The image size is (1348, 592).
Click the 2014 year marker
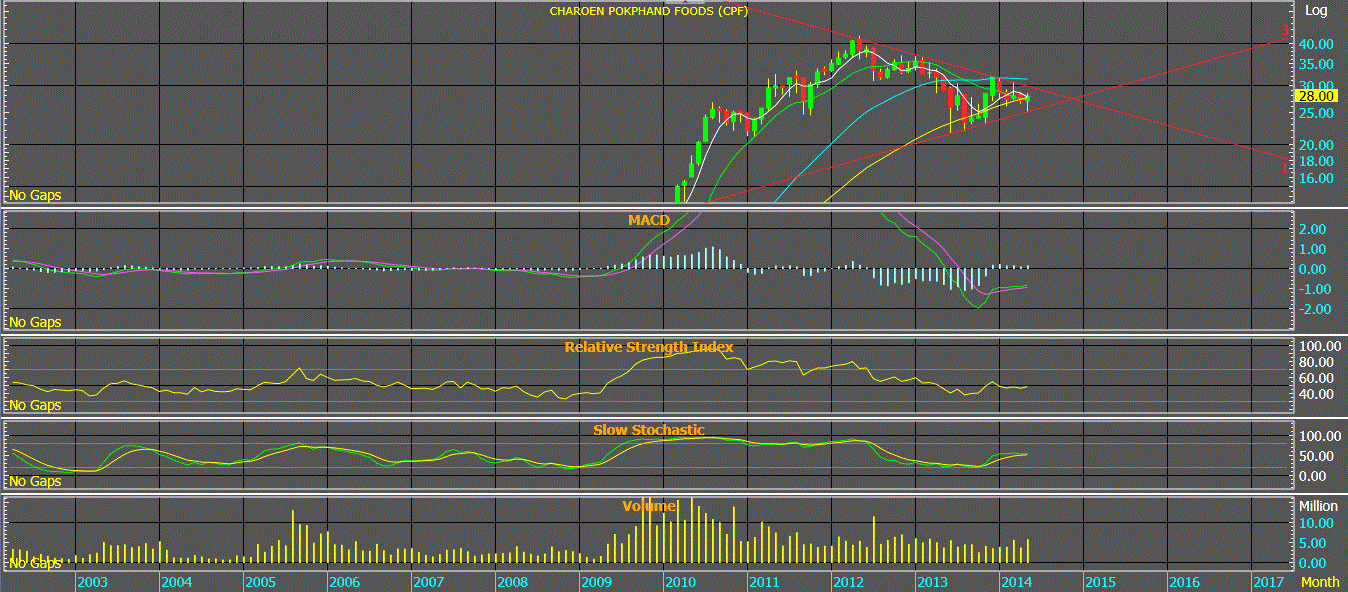point(1016,582)
